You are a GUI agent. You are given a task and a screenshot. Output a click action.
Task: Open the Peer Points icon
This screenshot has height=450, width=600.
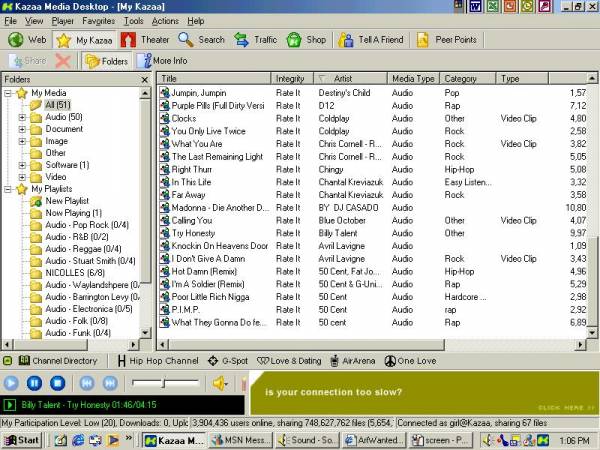pos(422,40)
